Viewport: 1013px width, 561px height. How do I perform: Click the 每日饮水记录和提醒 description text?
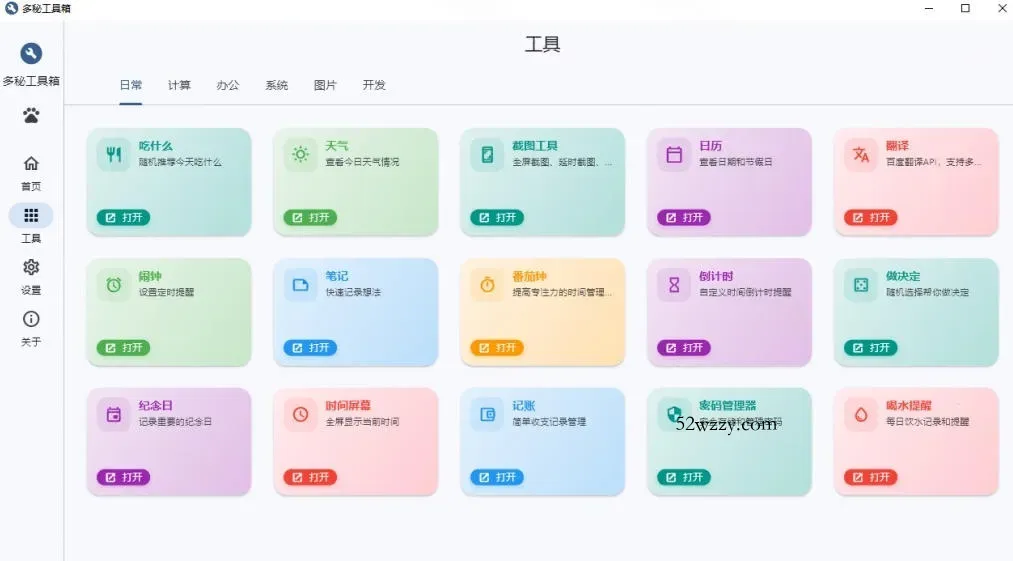click(927, 421)
